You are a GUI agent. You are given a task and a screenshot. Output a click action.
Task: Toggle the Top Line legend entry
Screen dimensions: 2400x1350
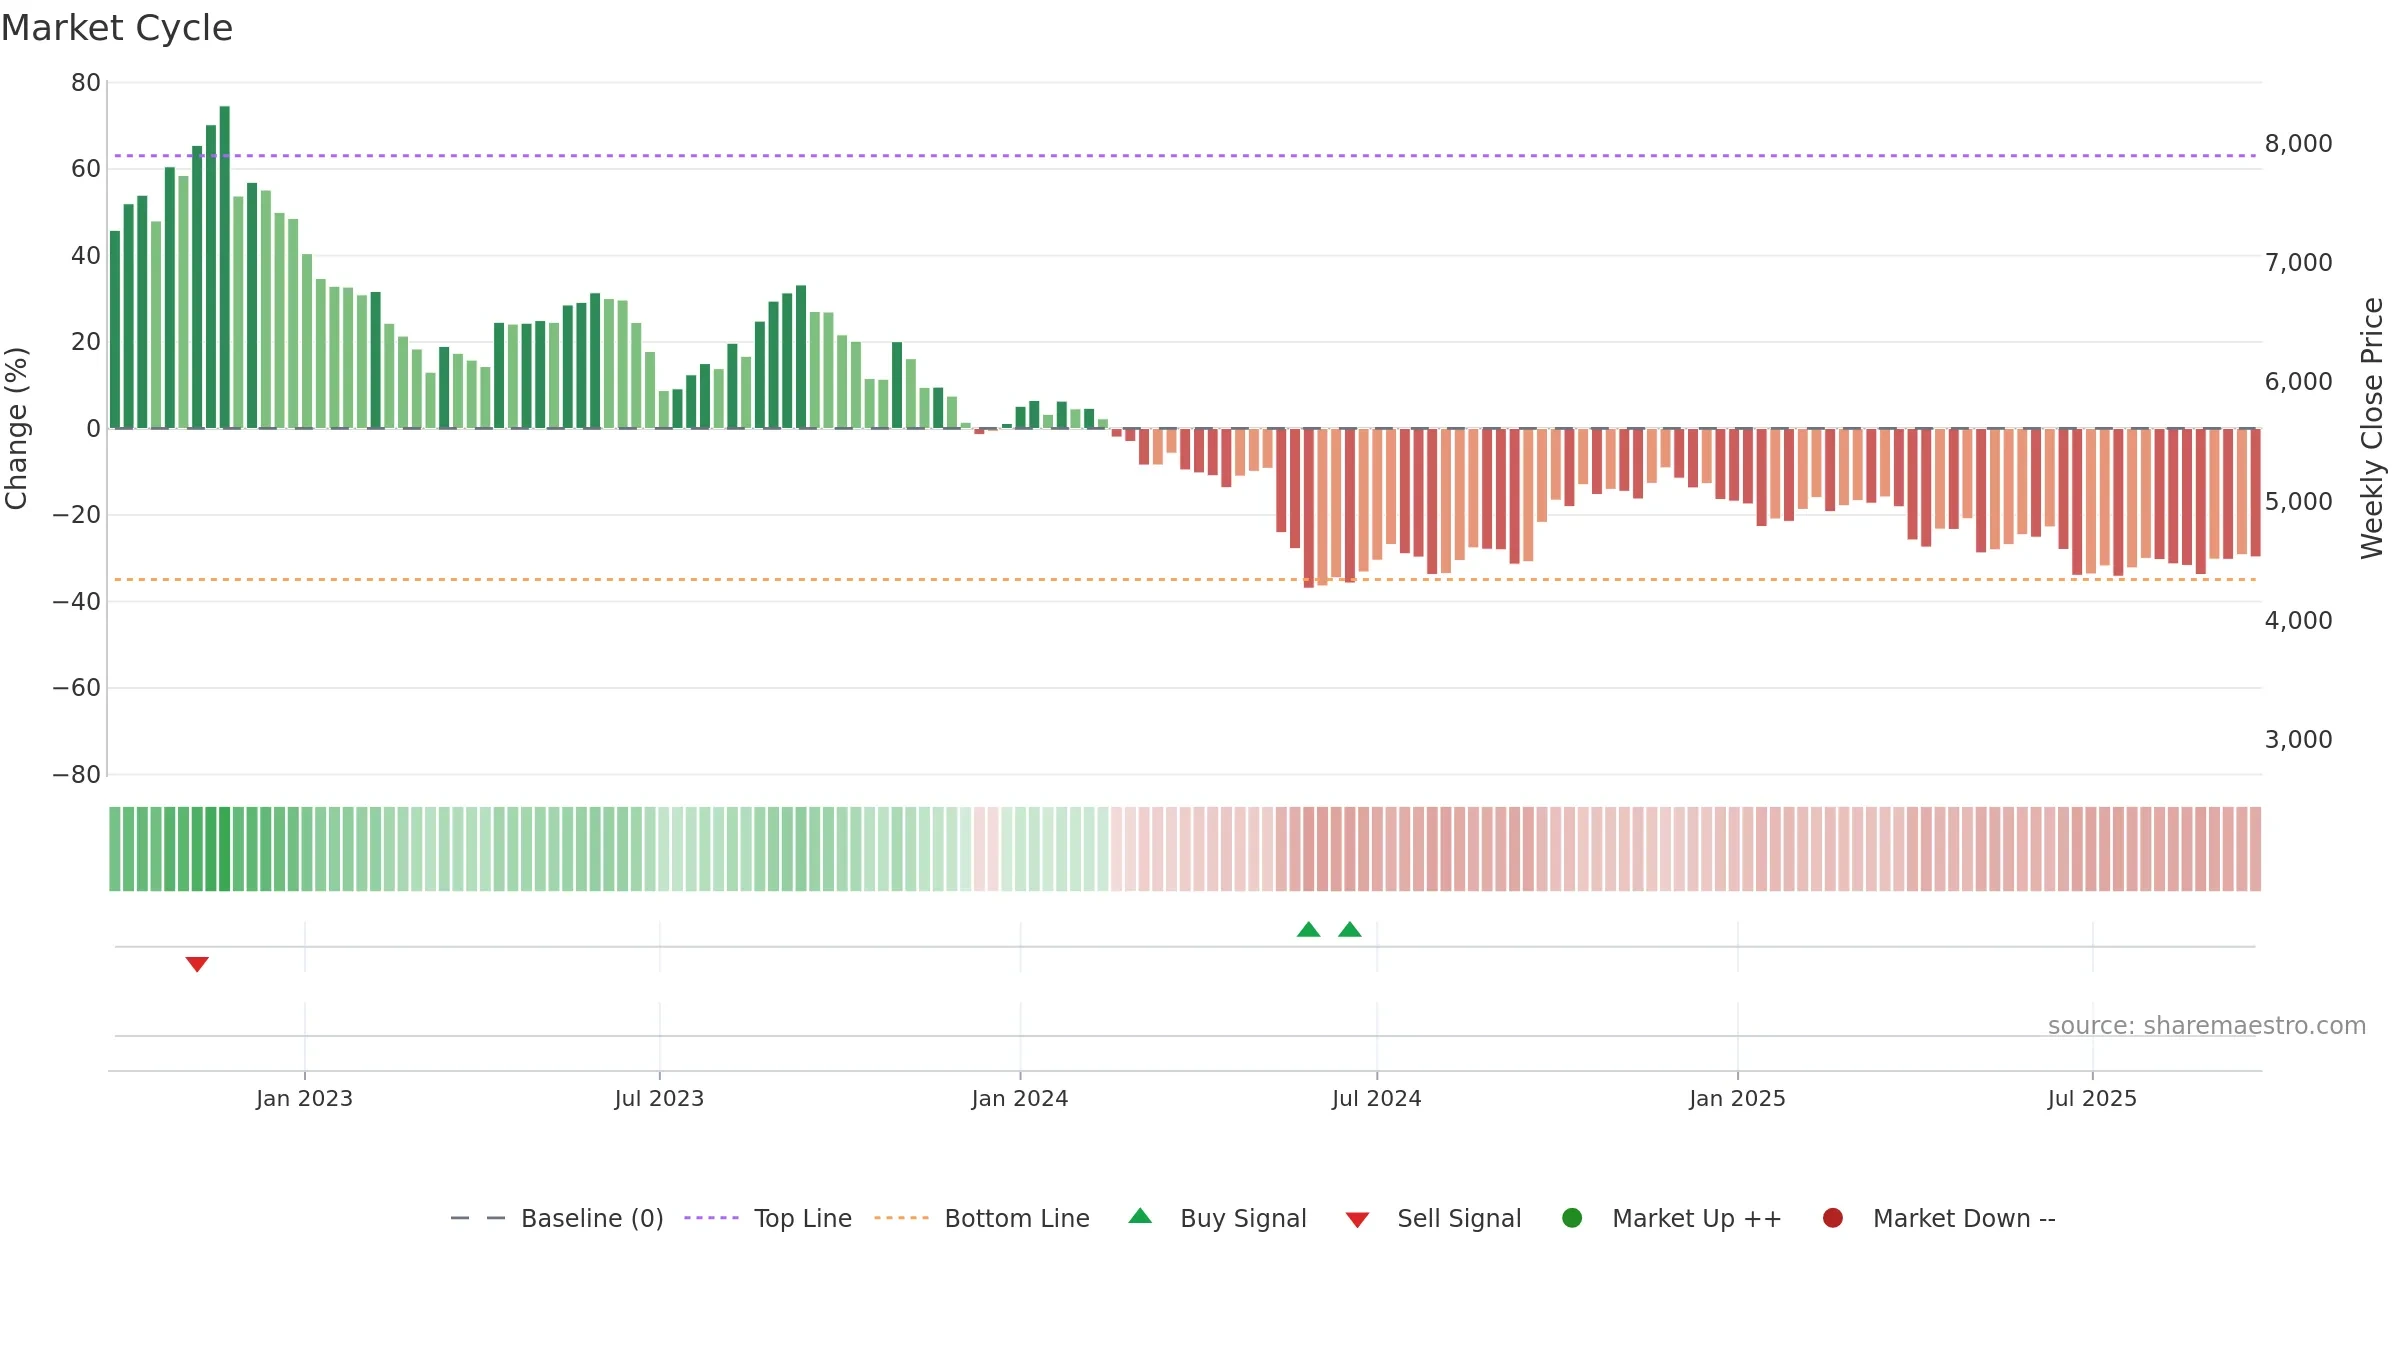point(768,1218)
